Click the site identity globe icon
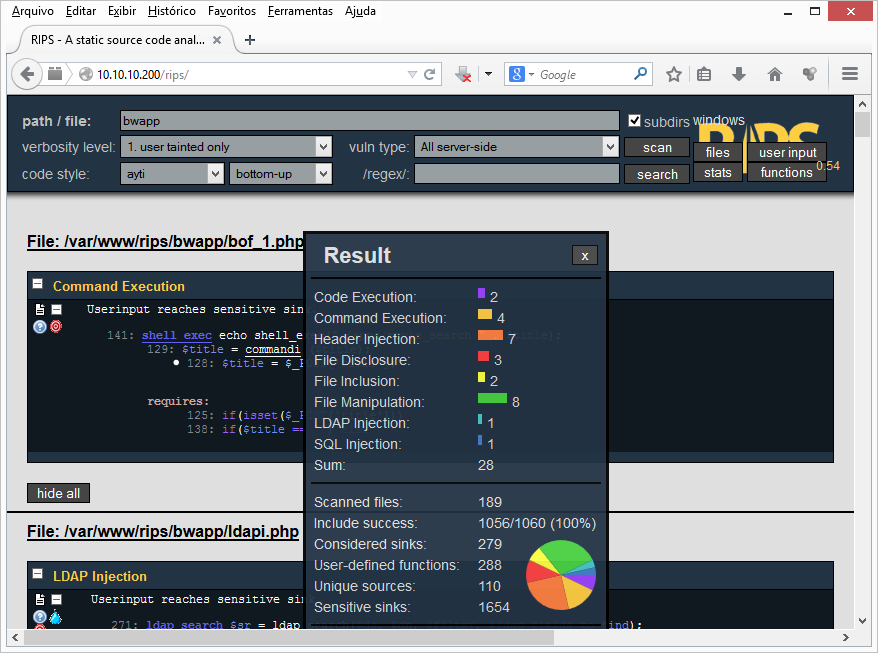 pyautogui.click(x=86, y=74)
